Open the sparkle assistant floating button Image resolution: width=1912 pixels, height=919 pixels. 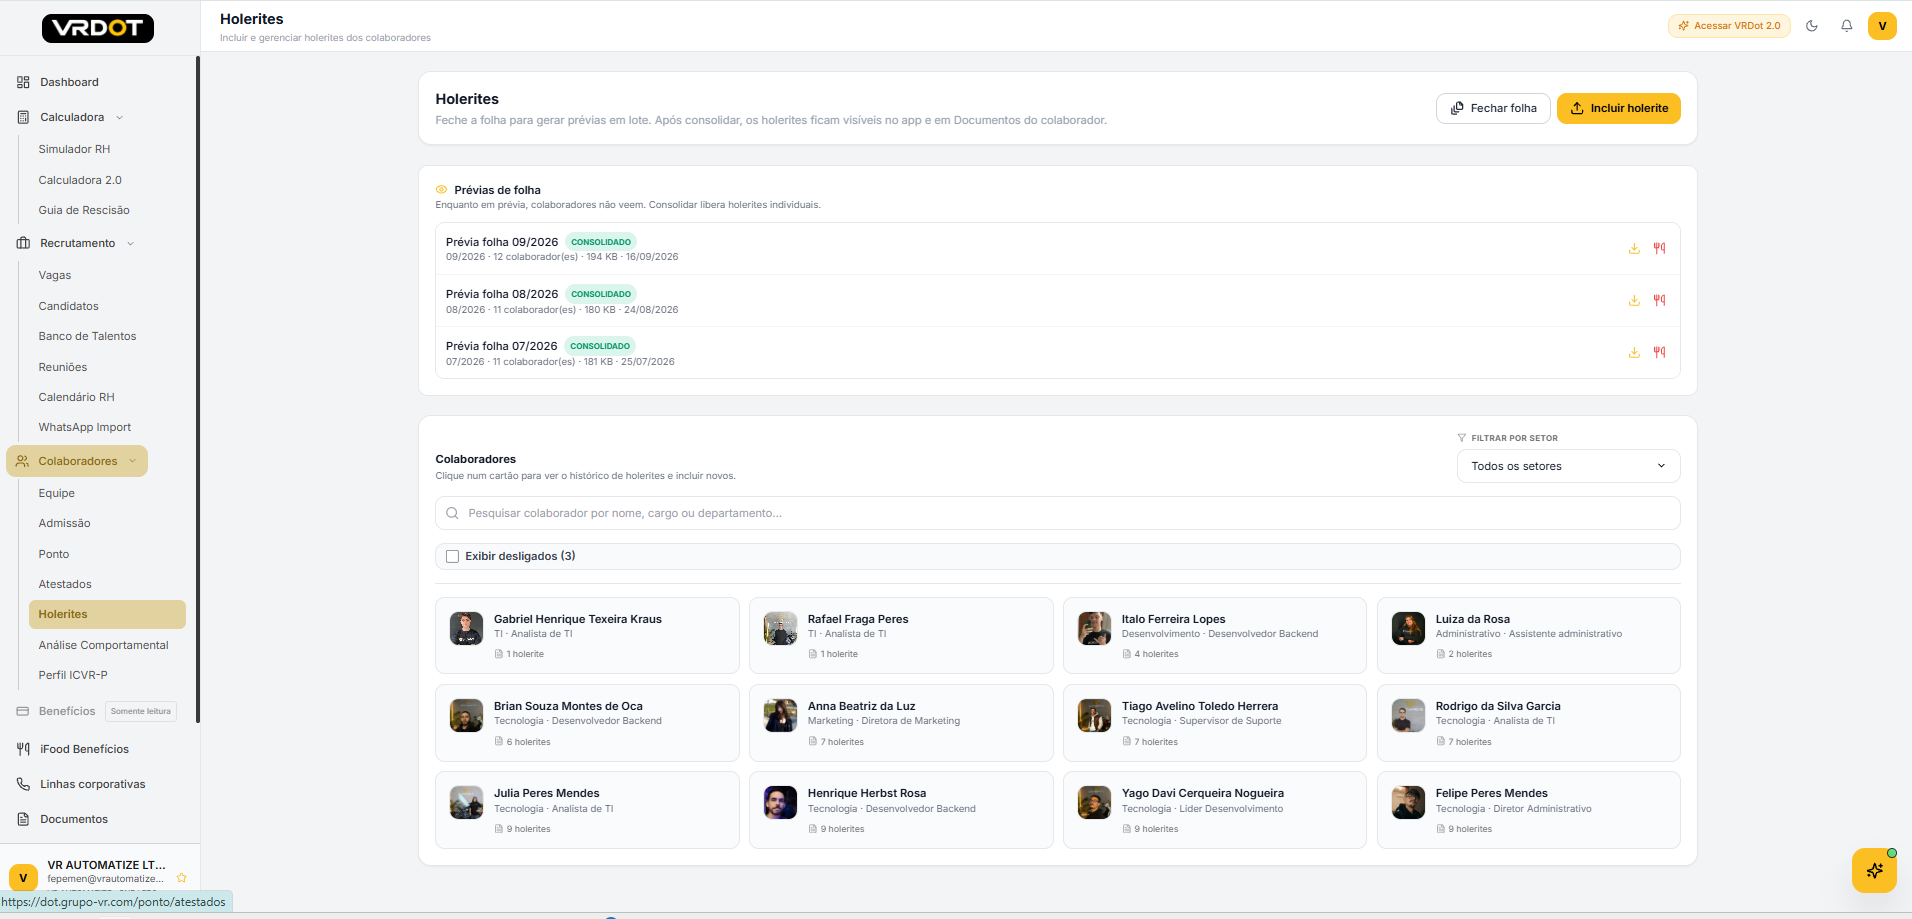[x=1874, y=870]
